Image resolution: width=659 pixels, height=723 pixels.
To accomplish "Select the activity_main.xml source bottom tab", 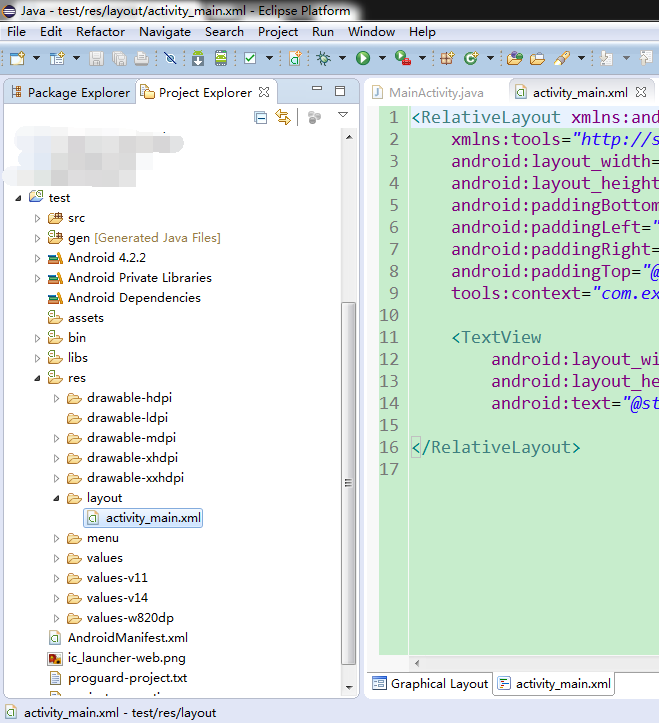I will (554, 684).
